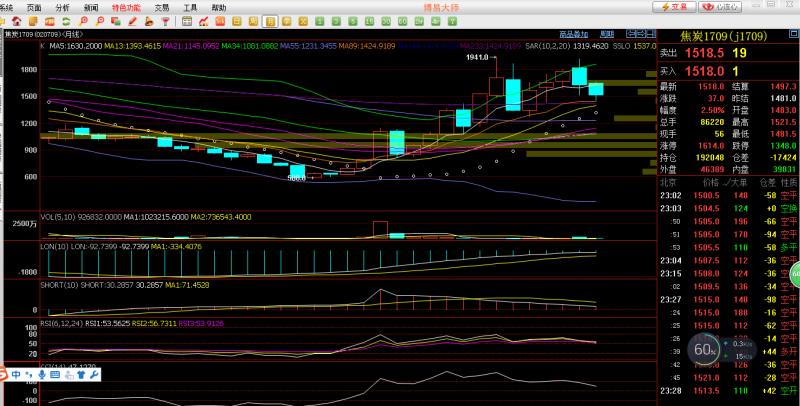Click the red heart button in title bar

(x=720, y=7)
